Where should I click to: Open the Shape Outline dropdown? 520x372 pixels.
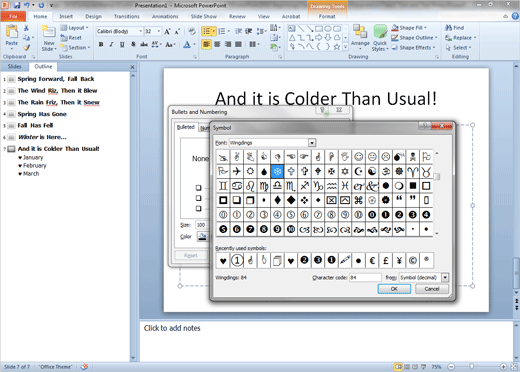[x=414, y=38]
